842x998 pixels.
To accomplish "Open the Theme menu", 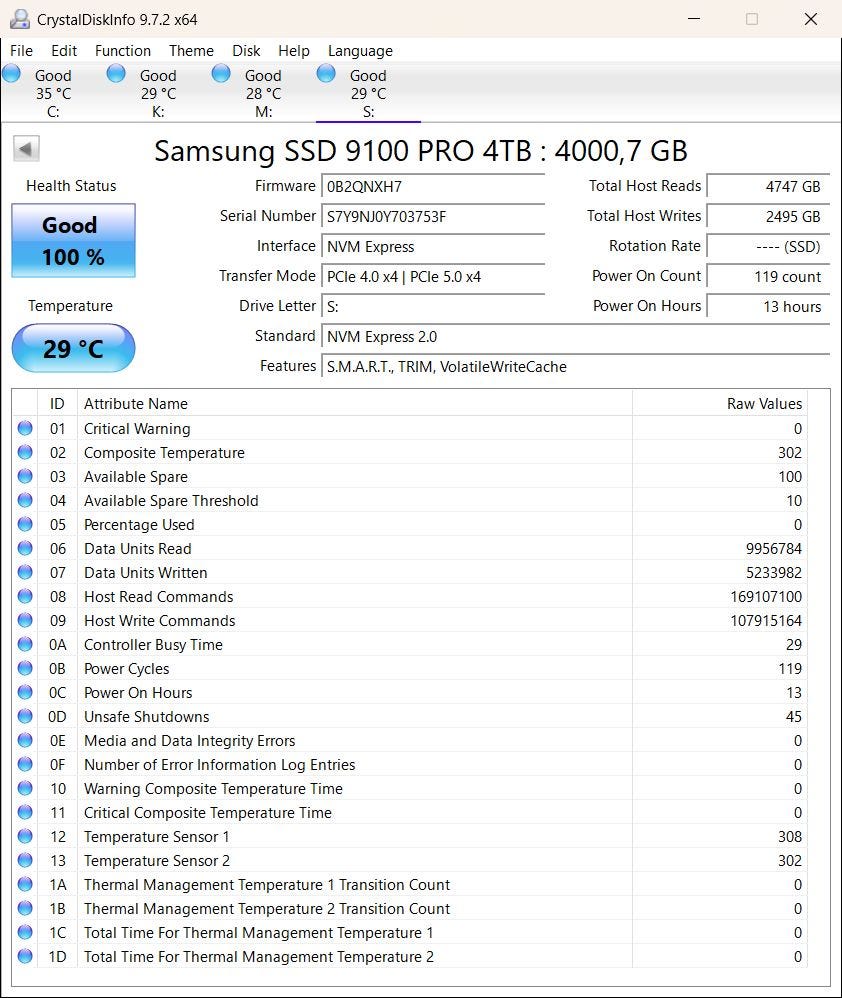I will point(191,51).
